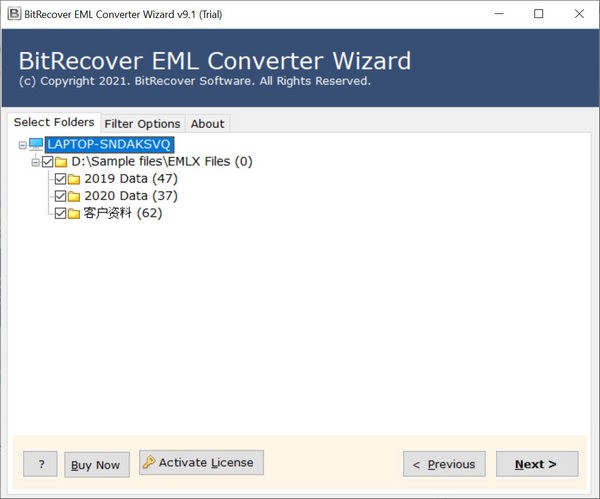
Task: Uncheck the 2019 Data checkbox
Action: [x=60, y=179]
